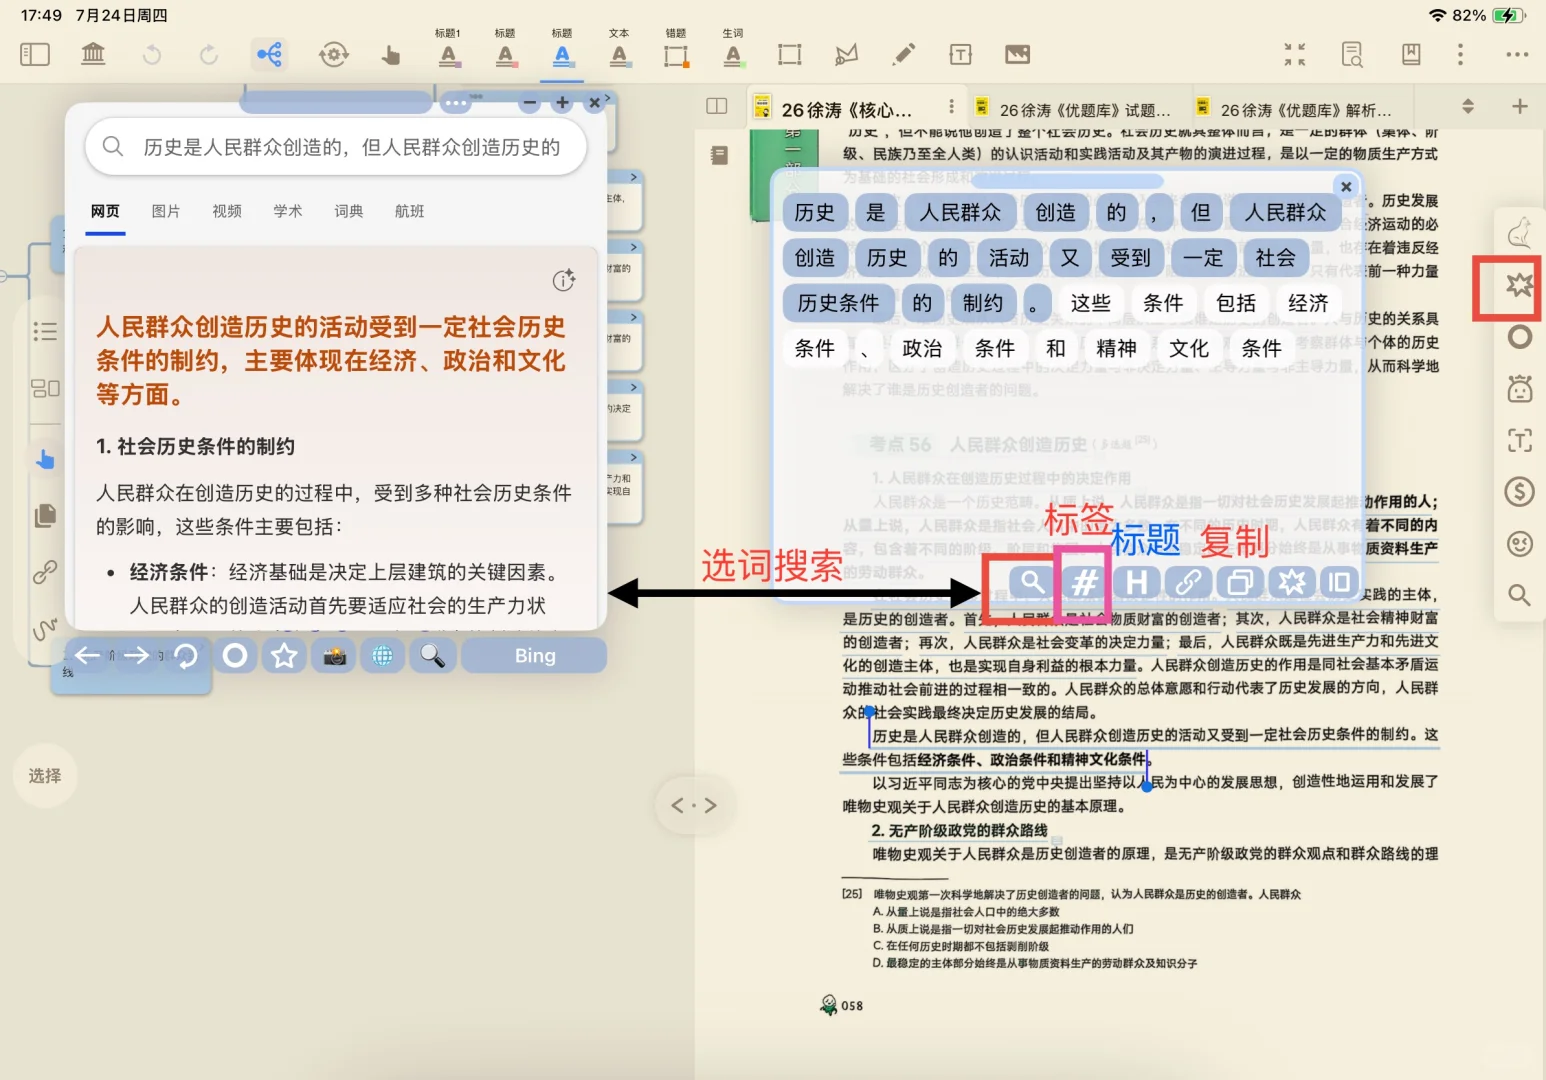Pick the pencil drawing tool
This screenshot has height=1080, width=1546.
coord(904,55)
